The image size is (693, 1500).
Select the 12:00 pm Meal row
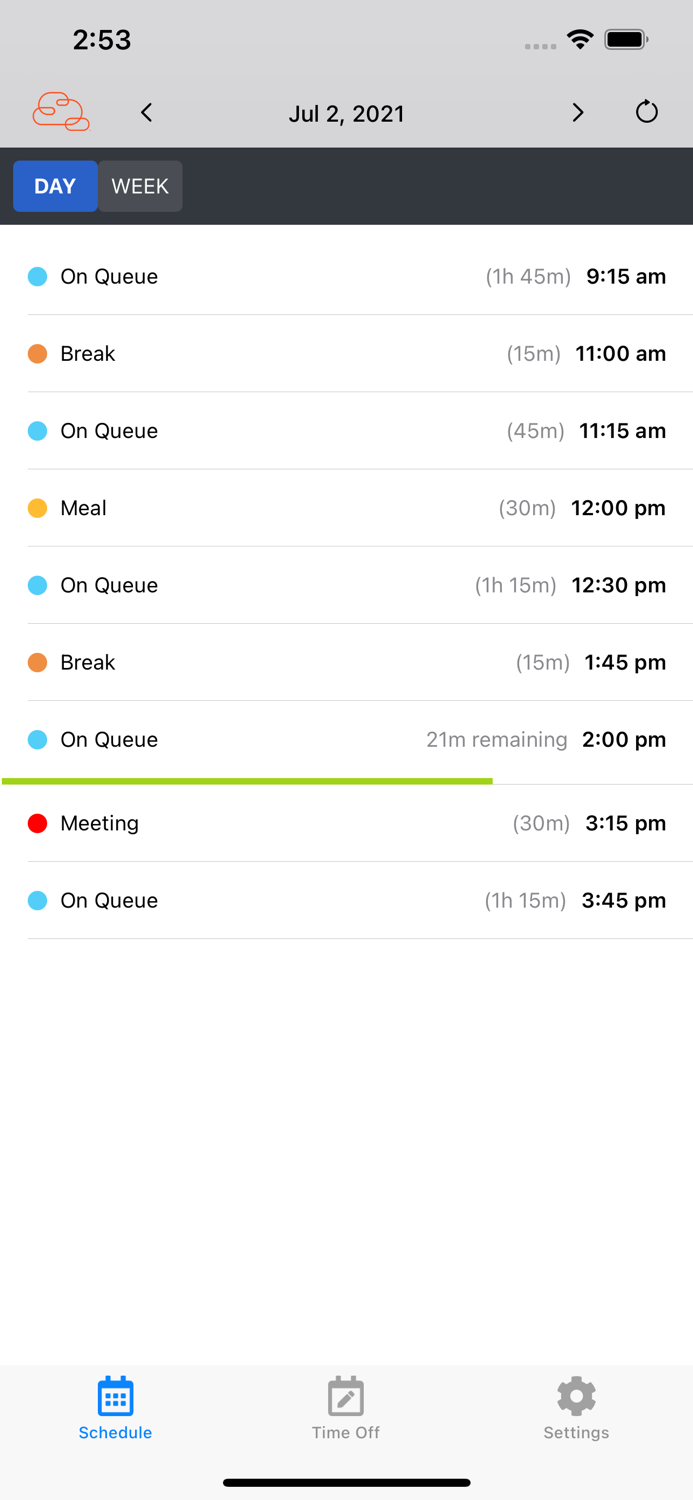click(x=346, y=508)
